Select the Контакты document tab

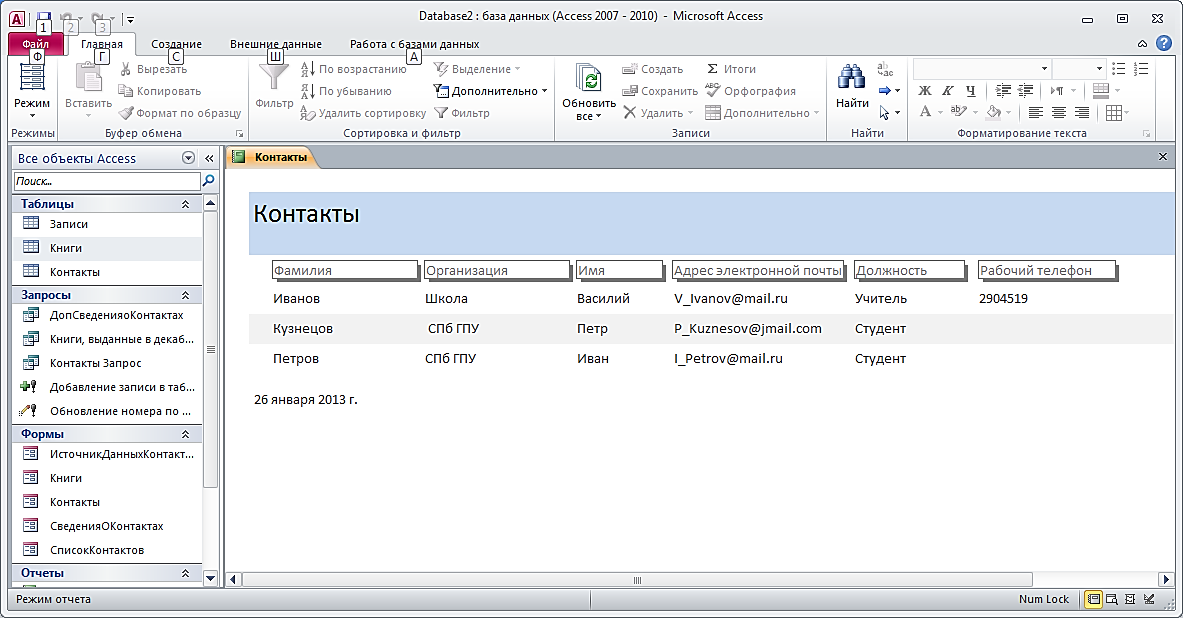point(272,157)
